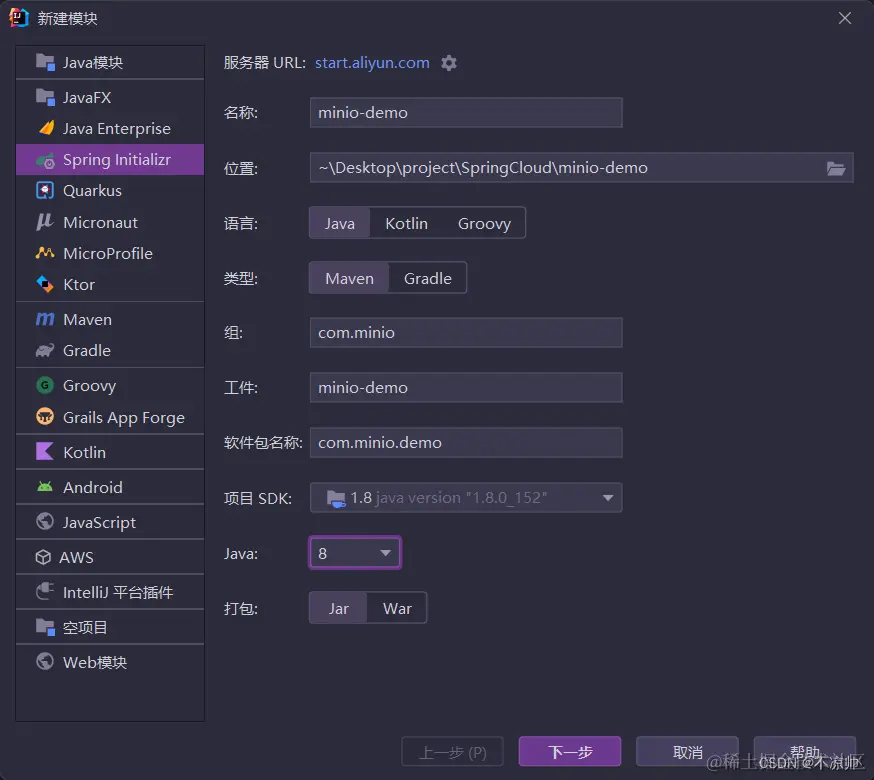
Task: Select the Java Enterprise entry text
Action: [x=116, y=129]
